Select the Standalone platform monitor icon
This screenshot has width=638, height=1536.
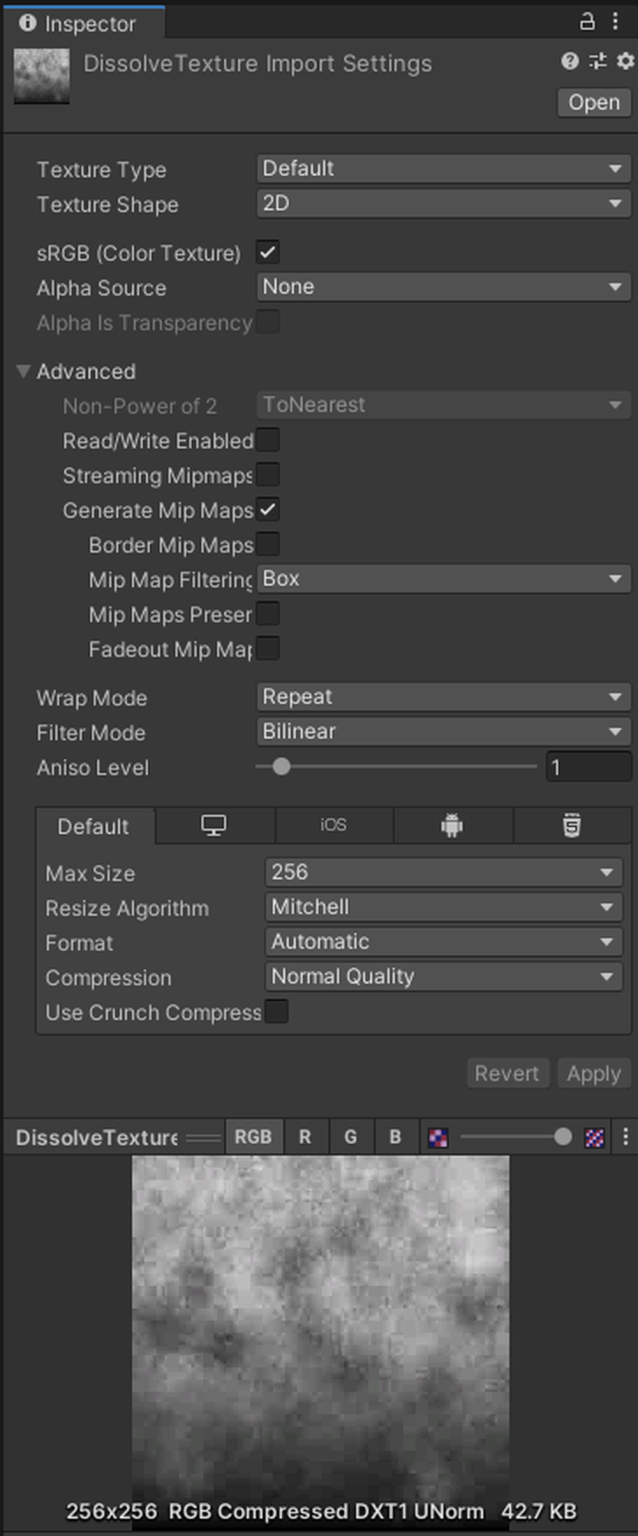pos(213,826)
